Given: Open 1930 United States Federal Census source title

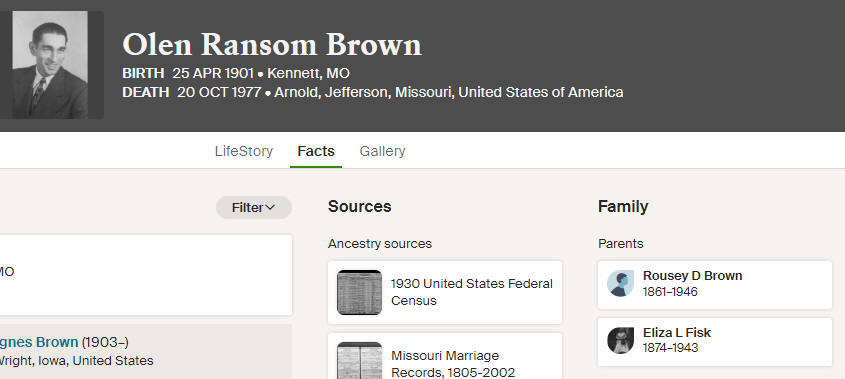Looking at the screenshot, I should click(472, 292).
